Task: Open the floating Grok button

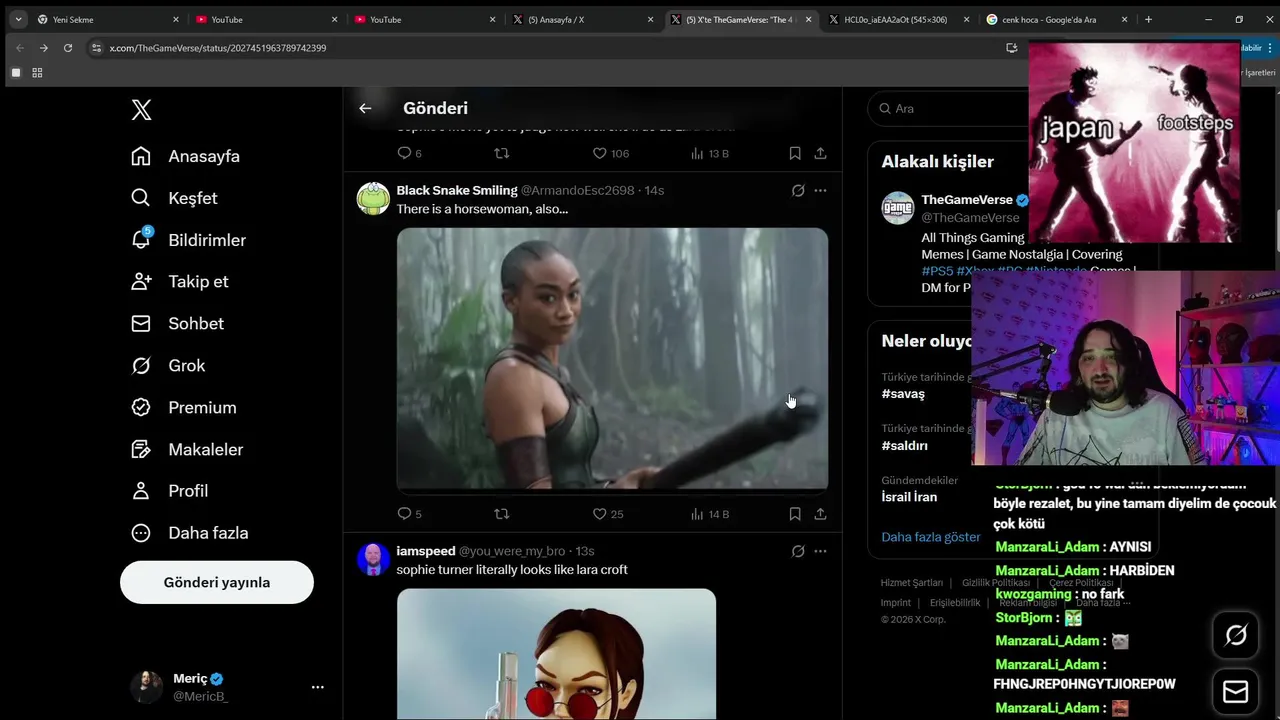Action: 1236,635
